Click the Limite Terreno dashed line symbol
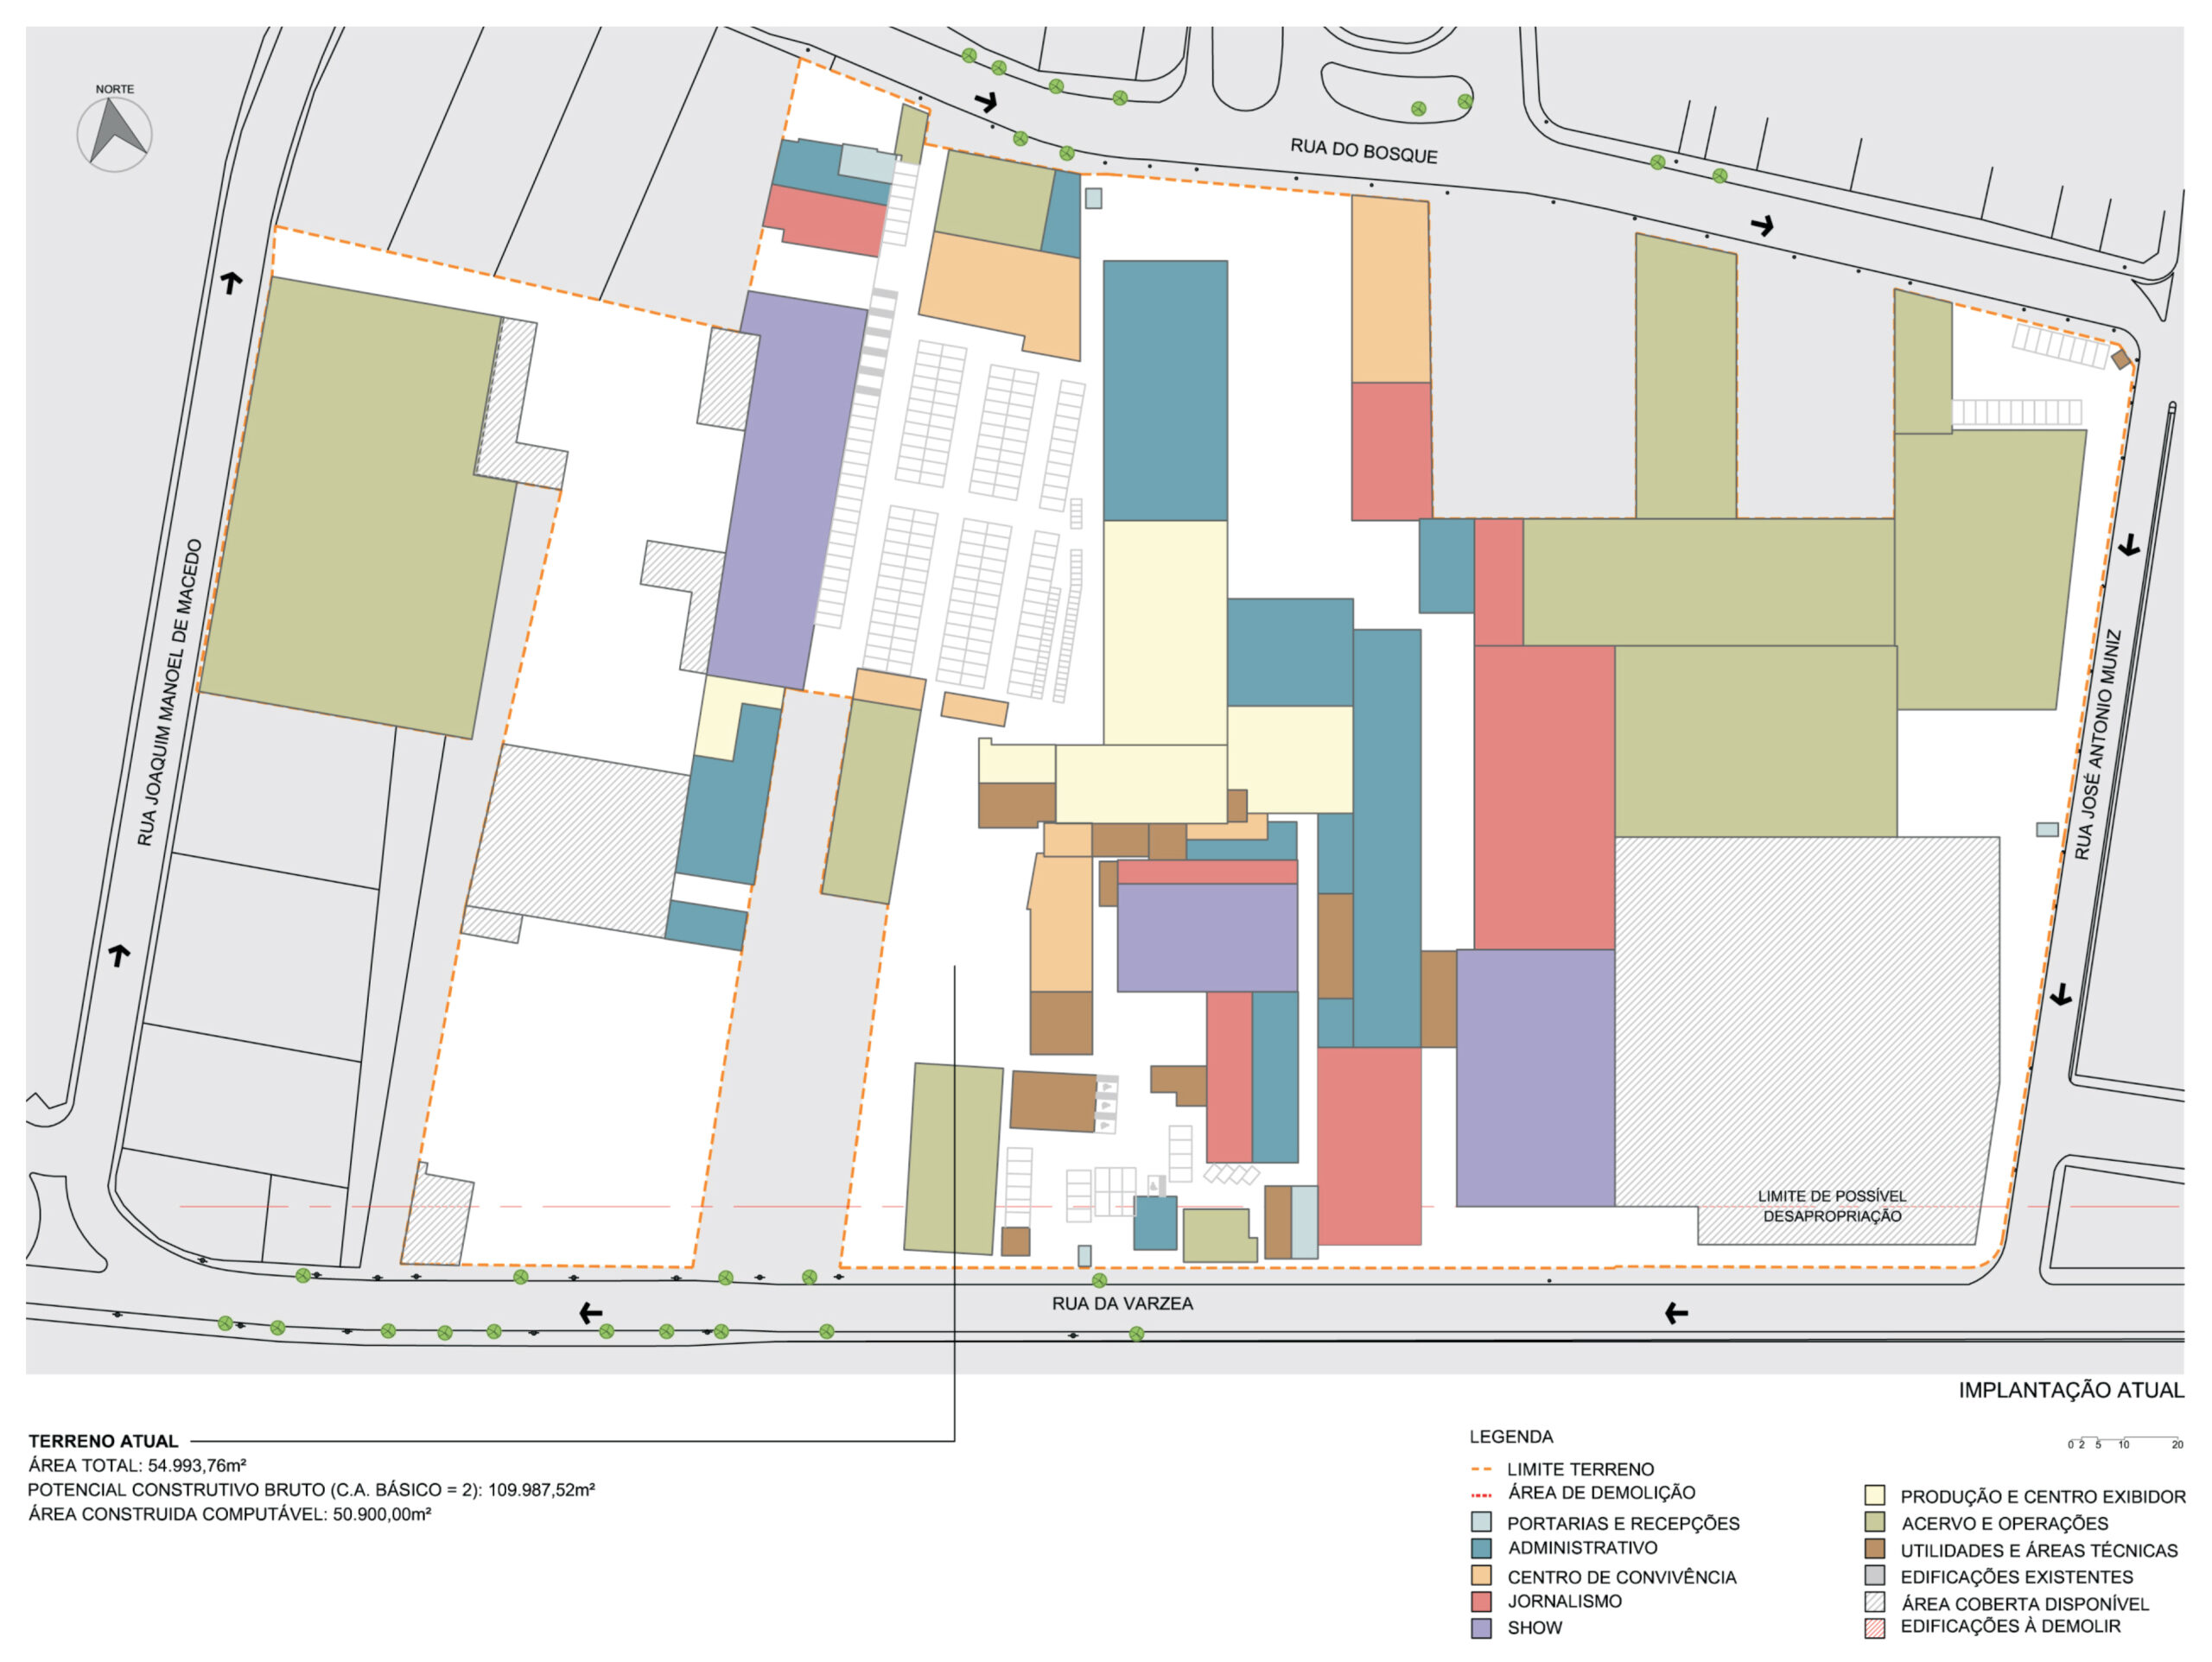 [1481, 1470]
